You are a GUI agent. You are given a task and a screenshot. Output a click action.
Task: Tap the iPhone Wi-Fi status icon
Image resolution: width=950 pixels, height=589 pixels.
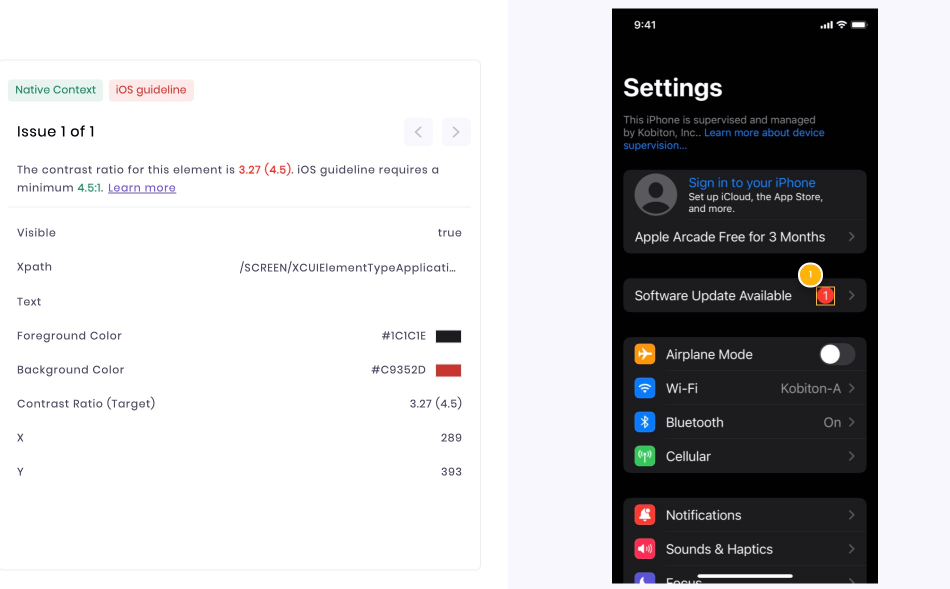point(842,25)
